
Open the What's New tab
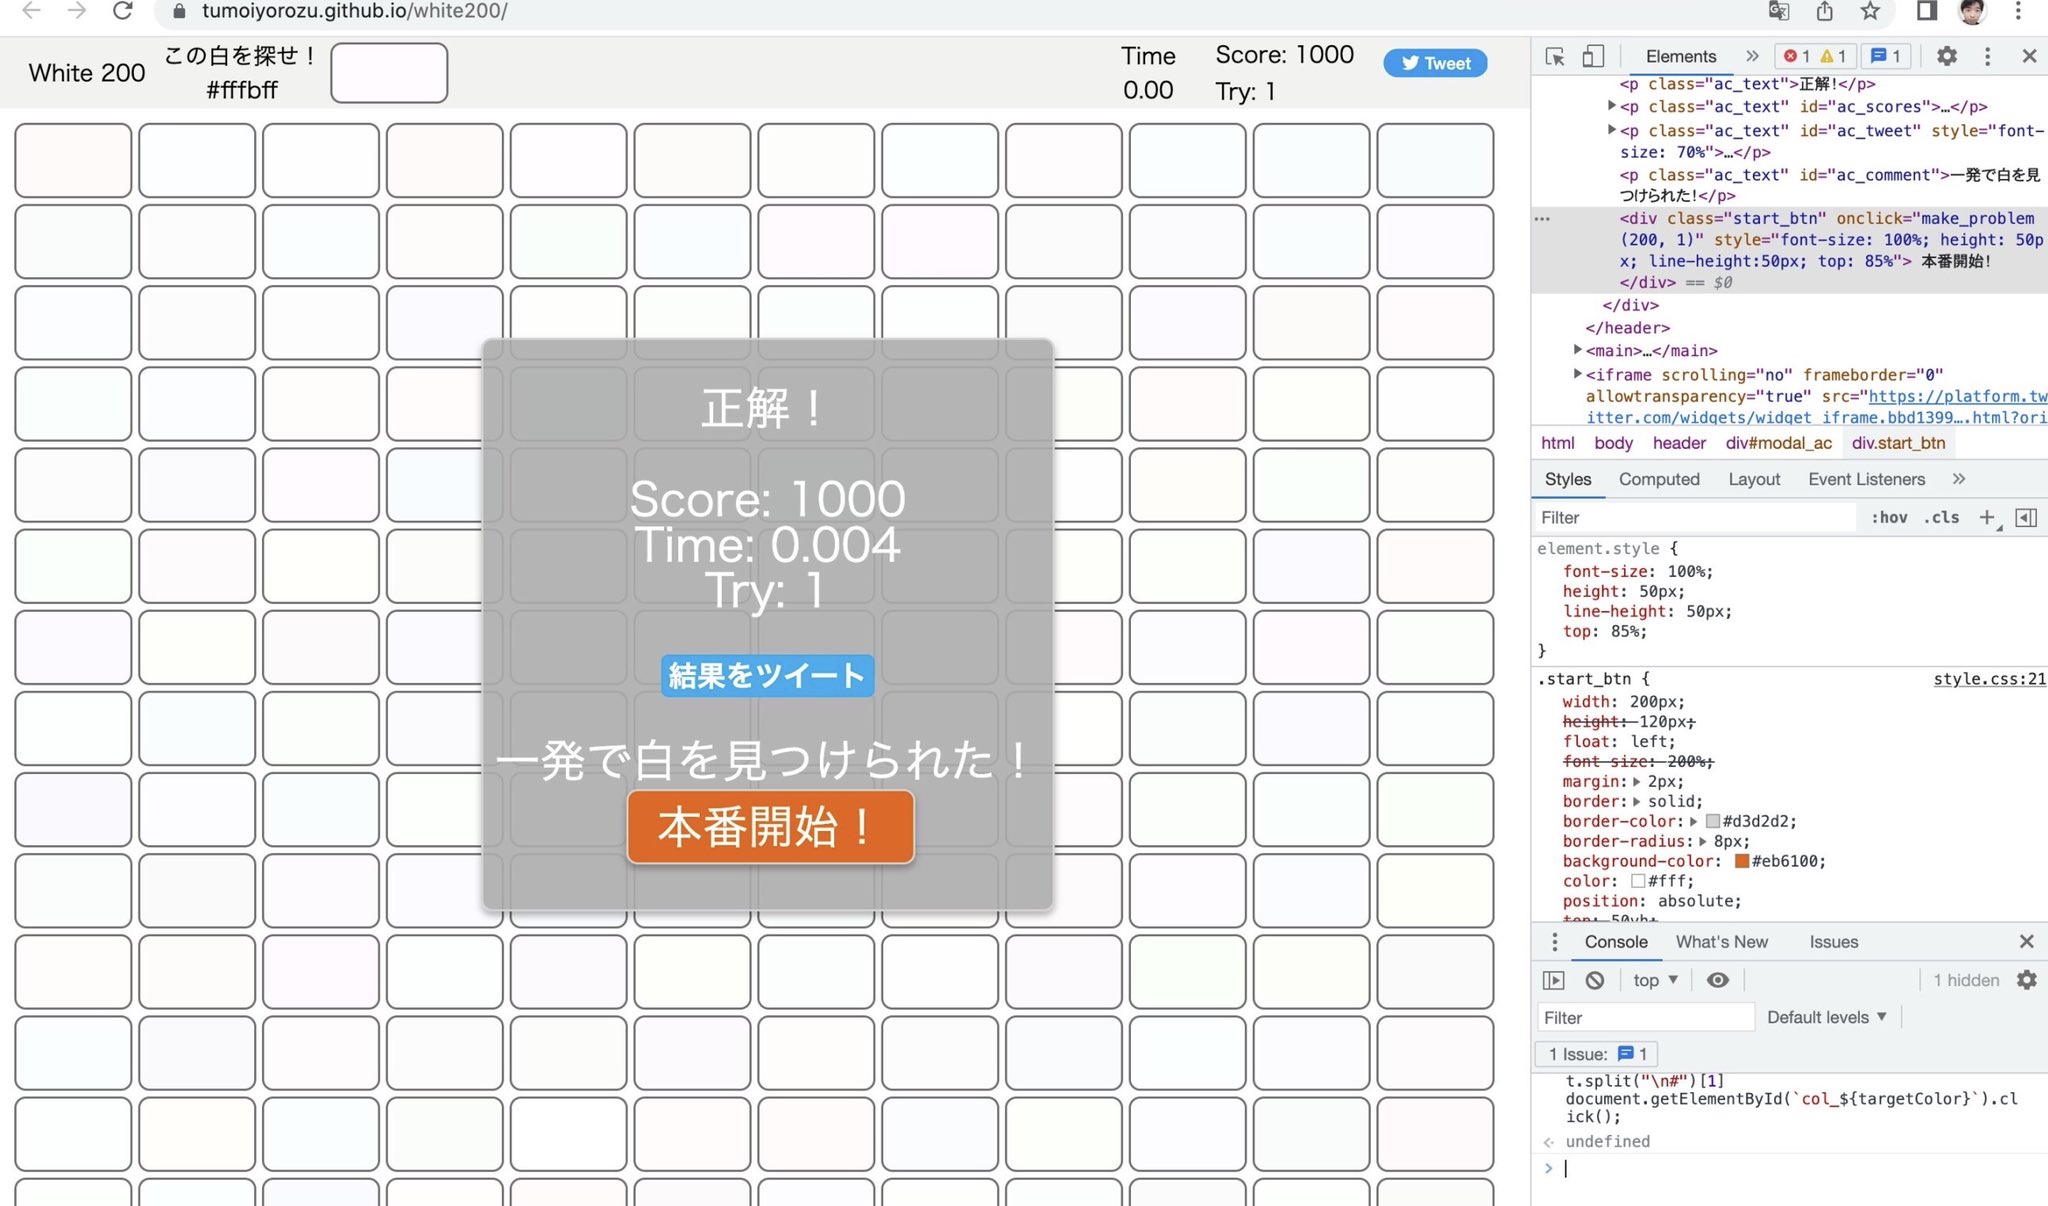tap(1721, 942)
